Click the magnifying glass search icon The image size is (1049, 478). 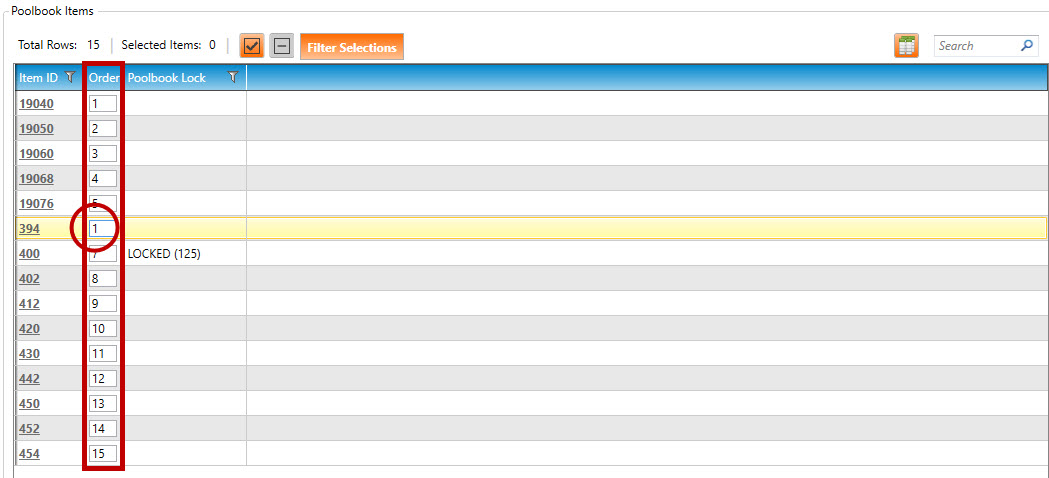[1026, 46]
